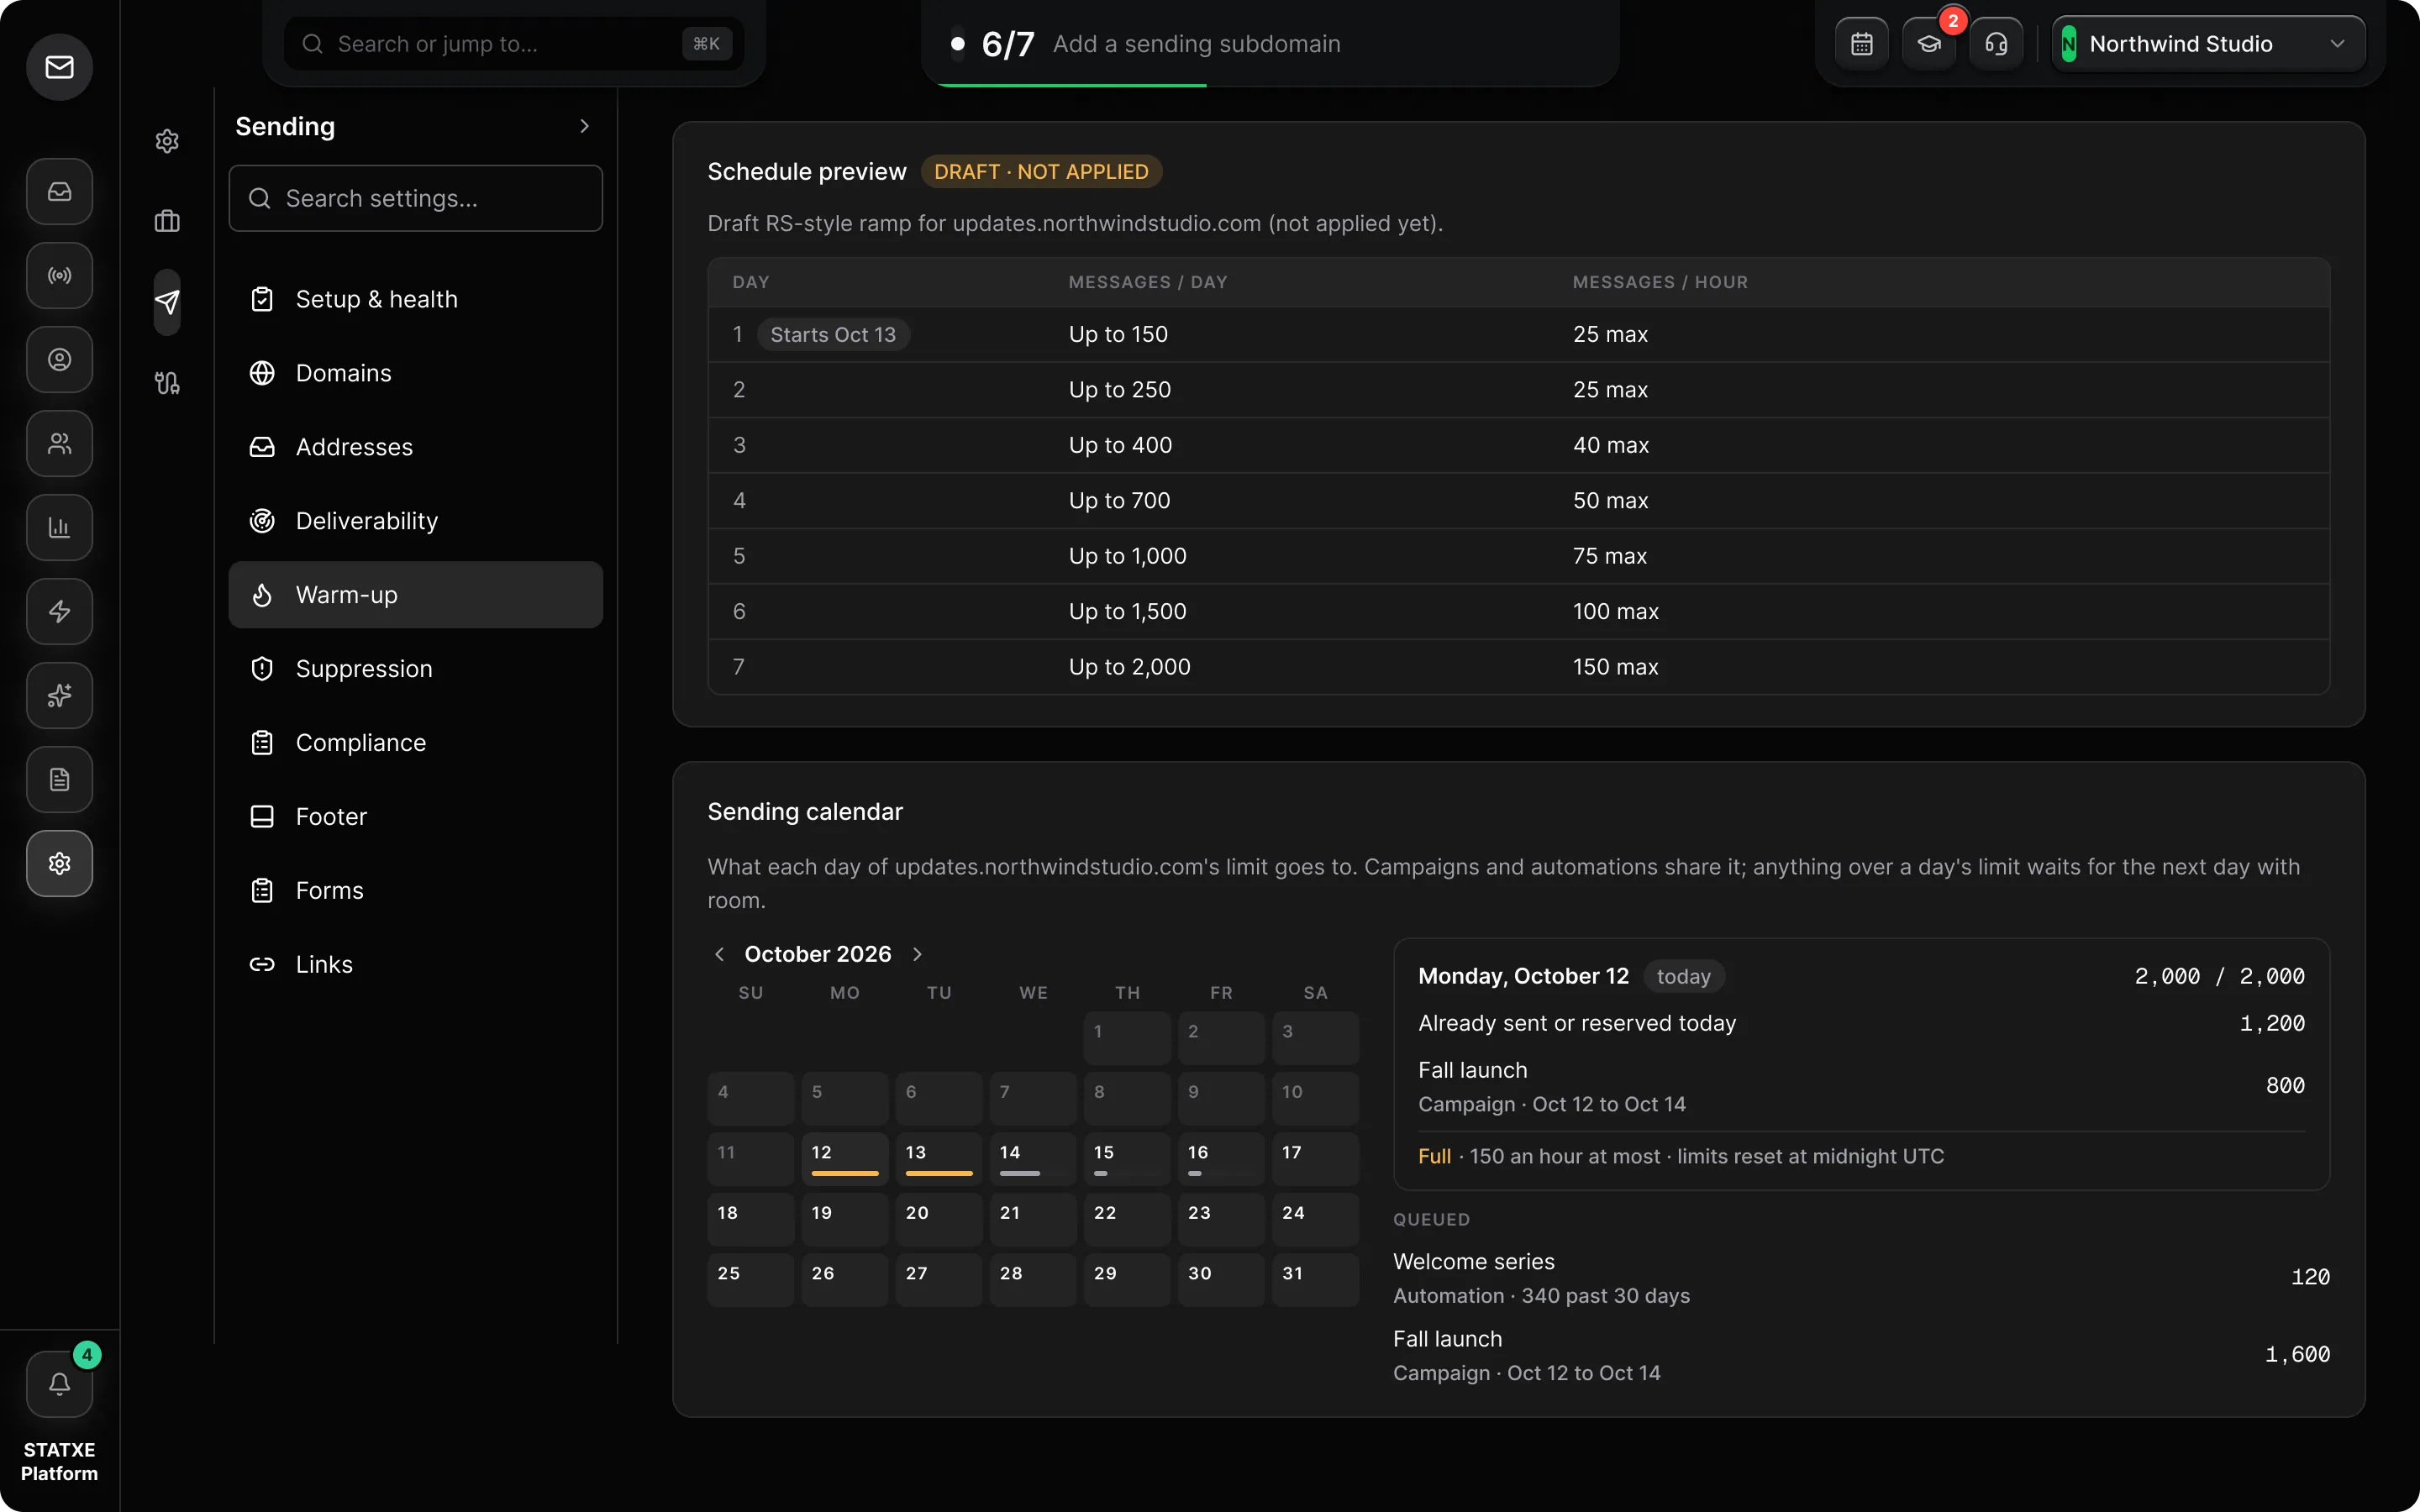Select the general settings gear in secondary rail

click(x=167, y=141)
